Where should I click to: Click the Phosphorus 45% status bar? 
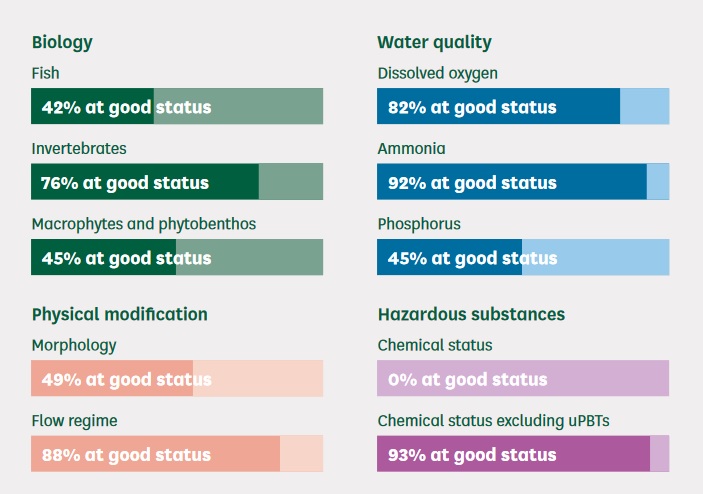[x=523, y=257]
